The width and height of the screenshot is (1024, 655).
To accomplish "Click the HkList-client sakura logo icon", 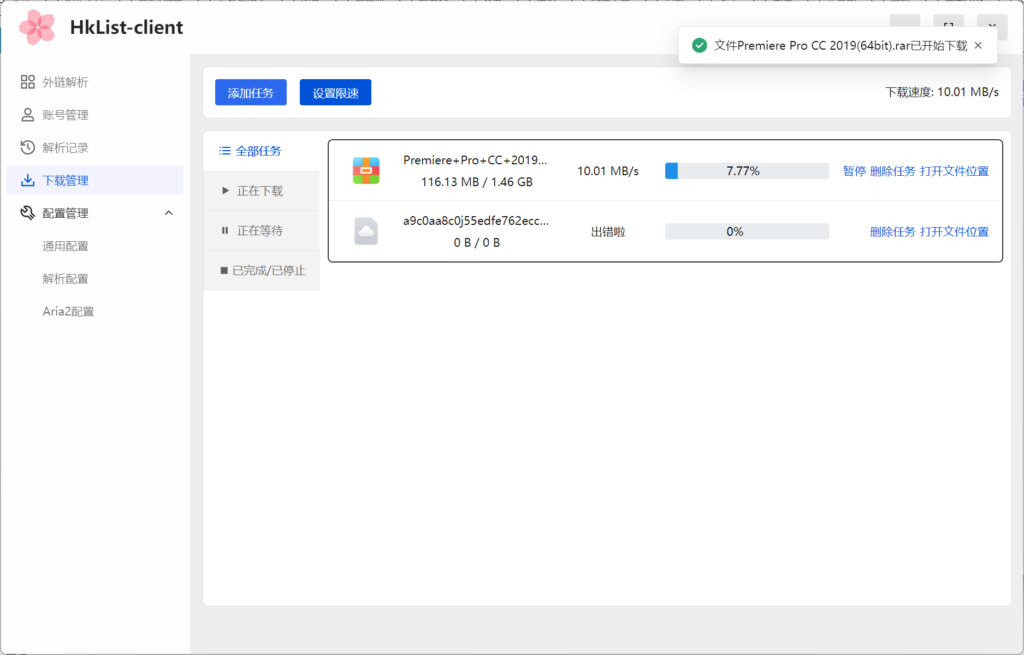I will click(37, 27).
